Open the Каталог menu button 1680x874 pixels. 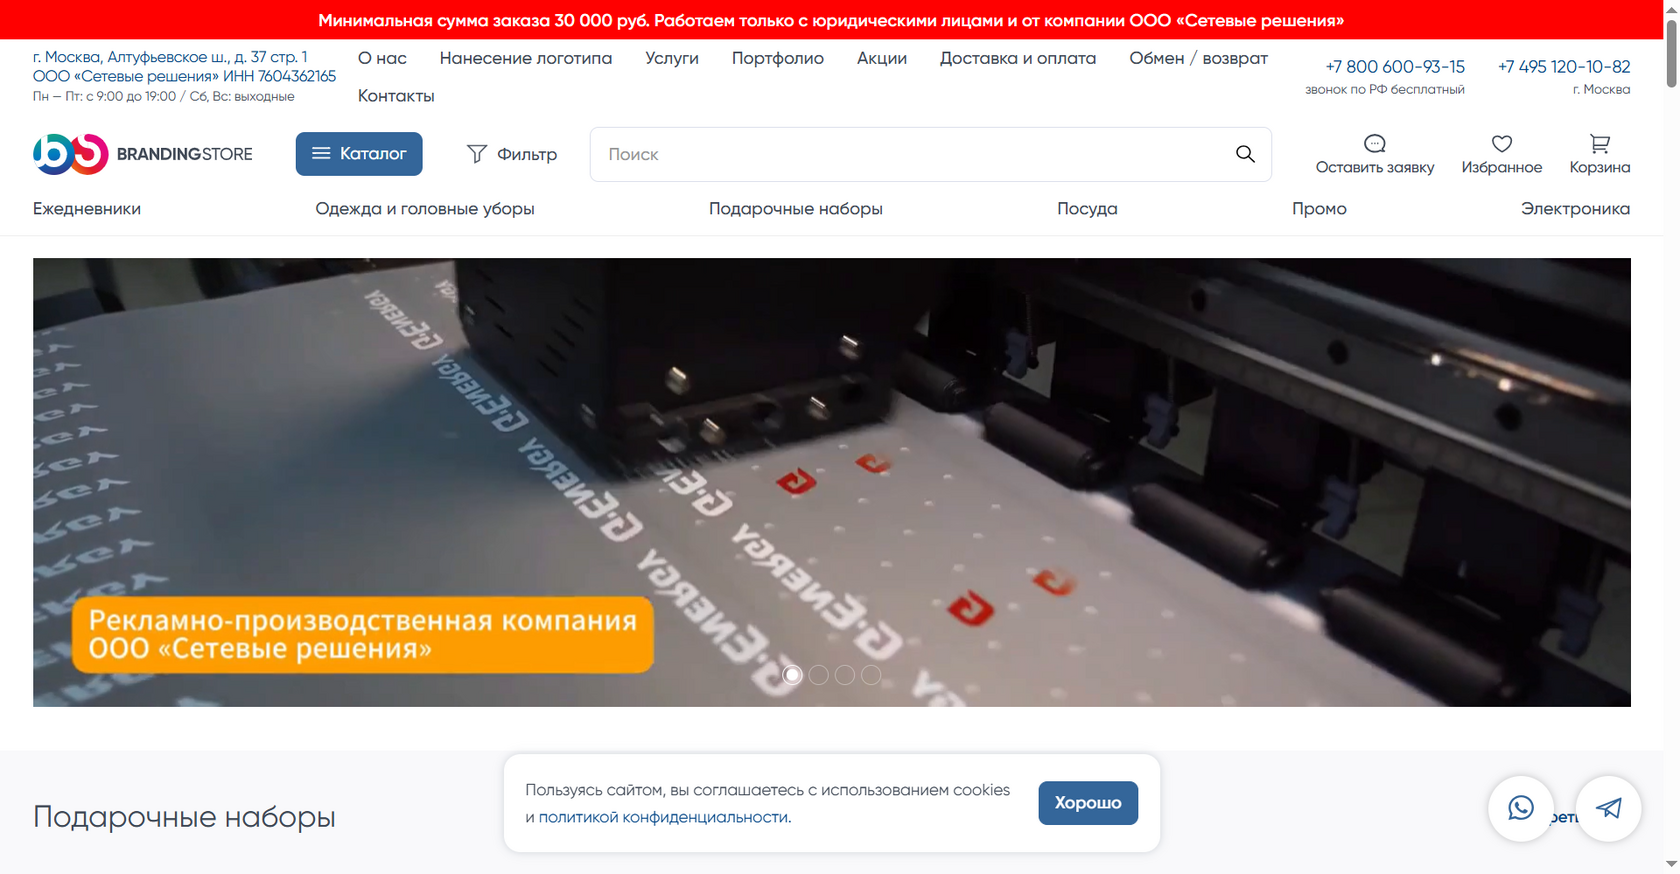[x=359, y=154]
